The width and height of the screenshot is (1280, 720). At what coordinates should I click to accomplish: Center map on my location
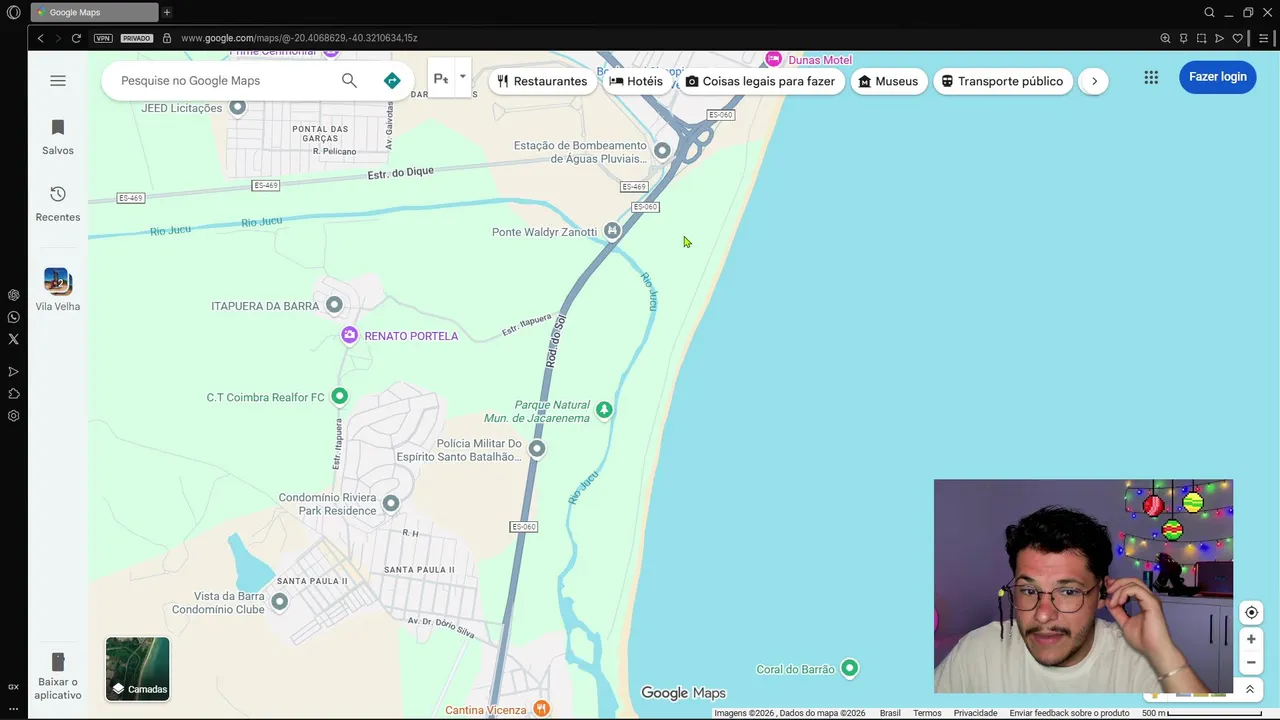pos(1251,613)
